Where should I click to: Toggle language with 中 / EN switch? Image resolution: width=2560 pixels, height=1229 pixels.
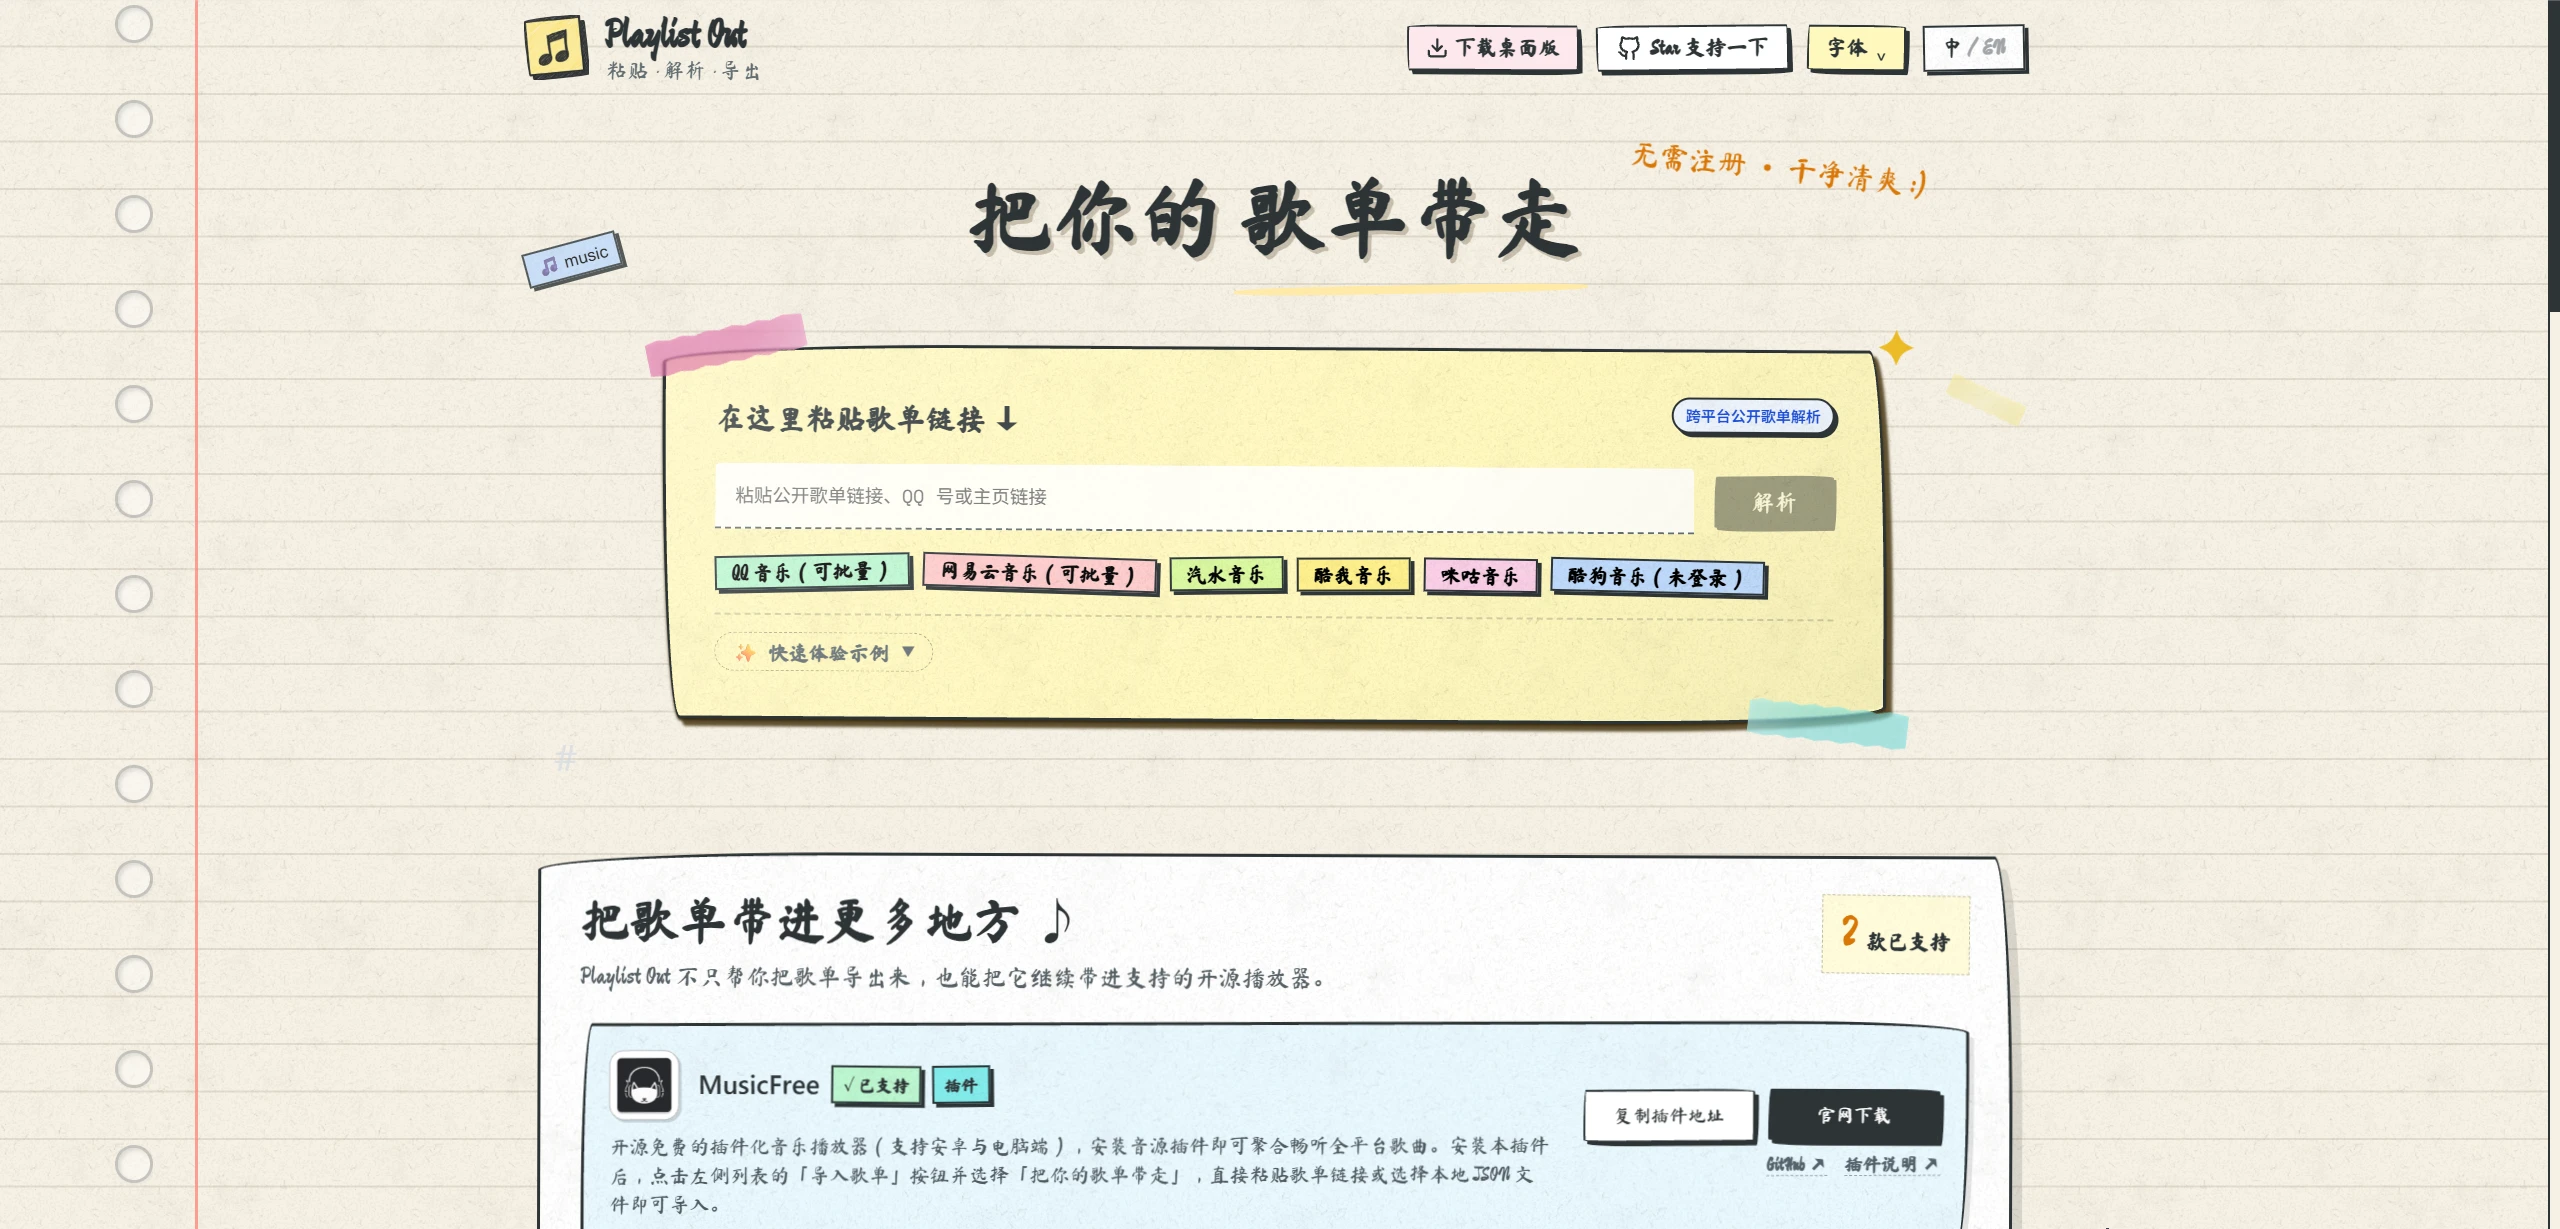click(1974, 48)
